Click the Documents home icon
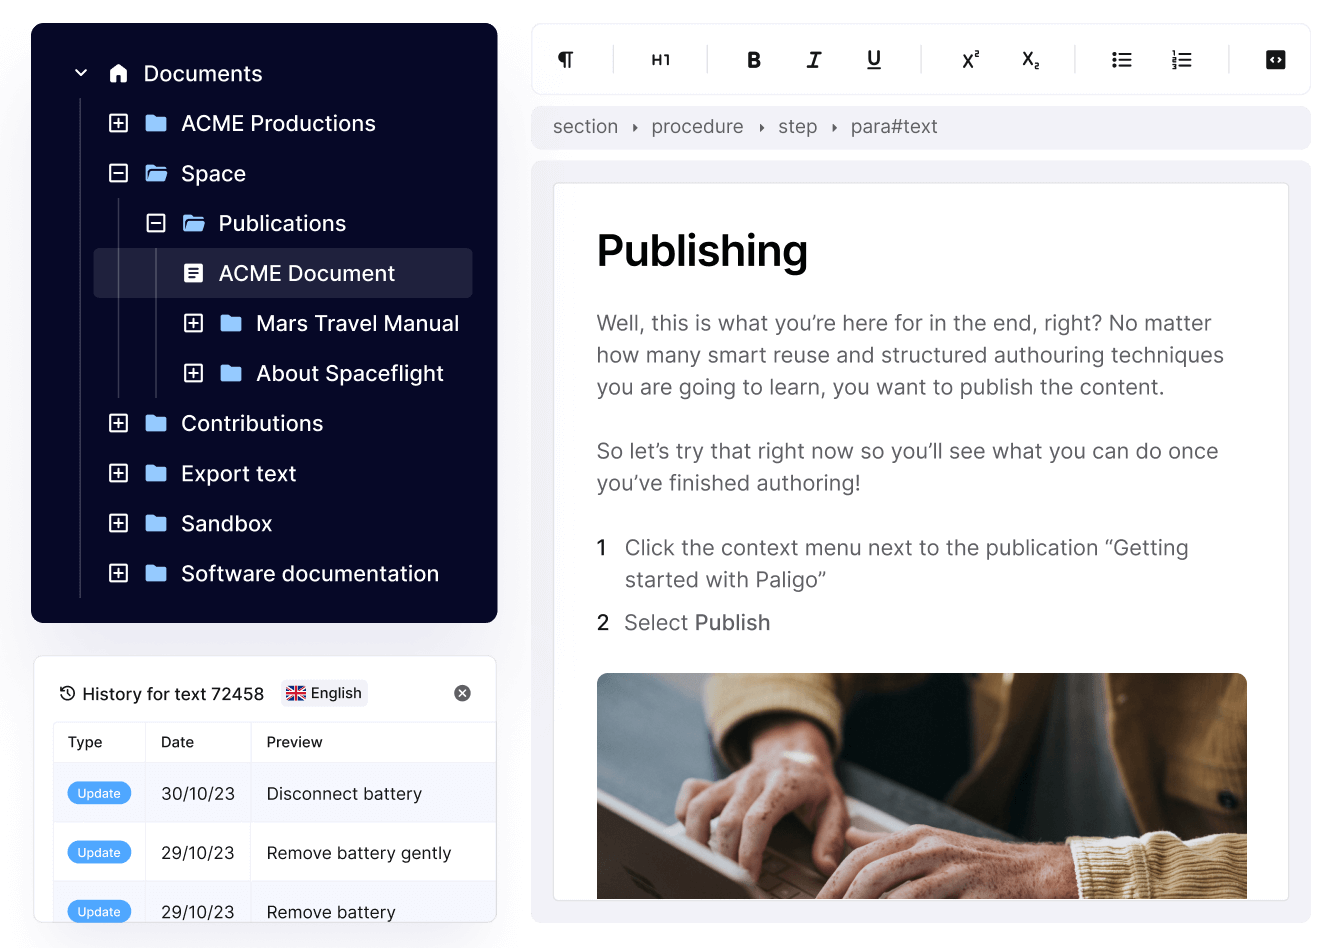The height and width of the screenshot is (948, 1331). pos(118,73)
